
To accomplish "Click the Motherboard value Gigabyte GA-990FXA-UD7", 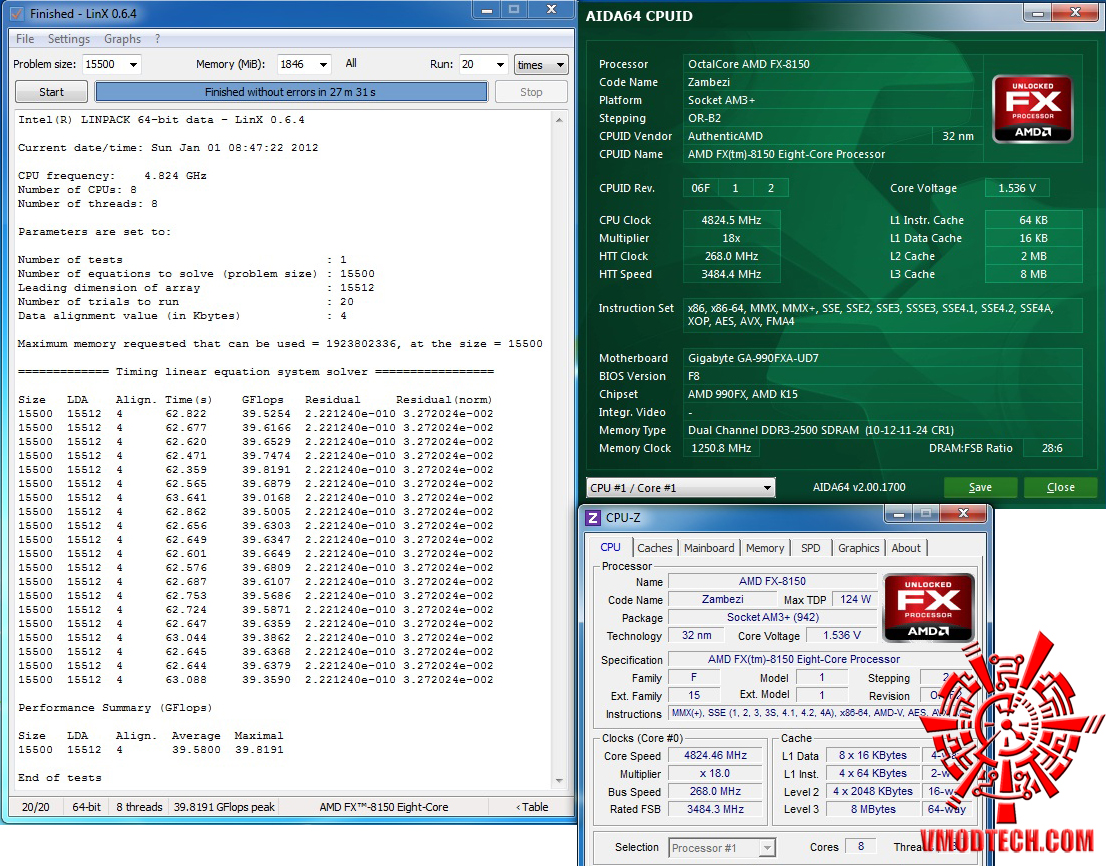I will point(882,358).
